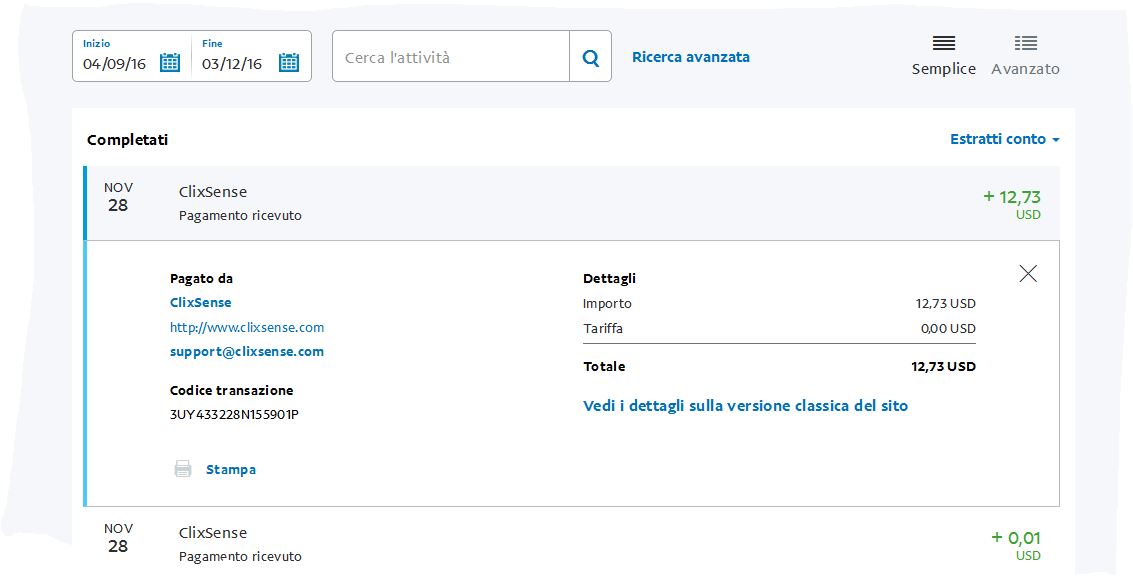This screenshot has width=1133, height=576.
Task: Close the expanded transaction details panel
Action: point(1028,273)
